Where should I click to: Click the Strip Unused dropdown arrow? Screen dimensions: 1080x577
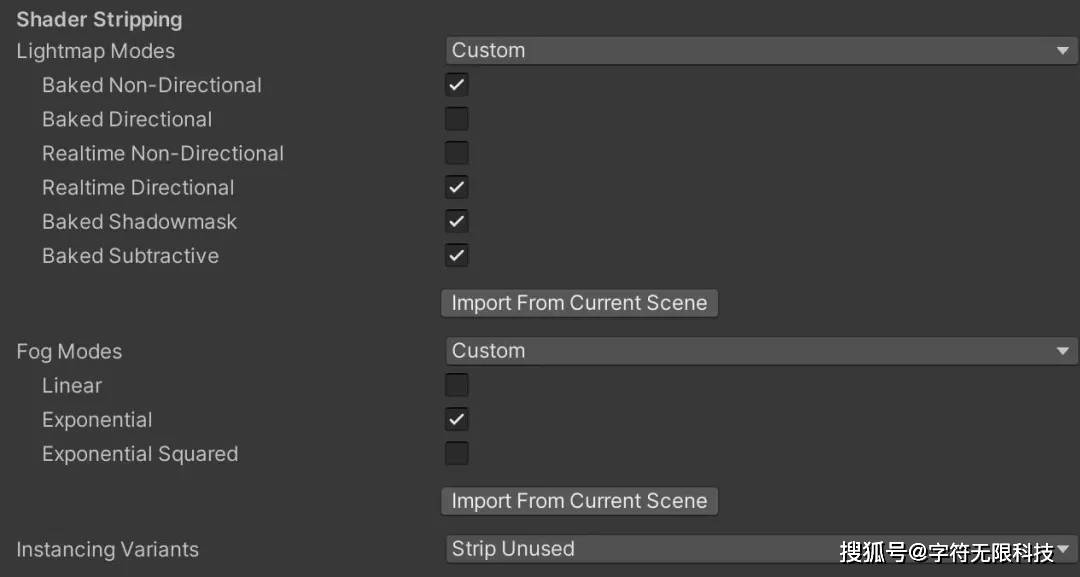[x=1063, y=548]
